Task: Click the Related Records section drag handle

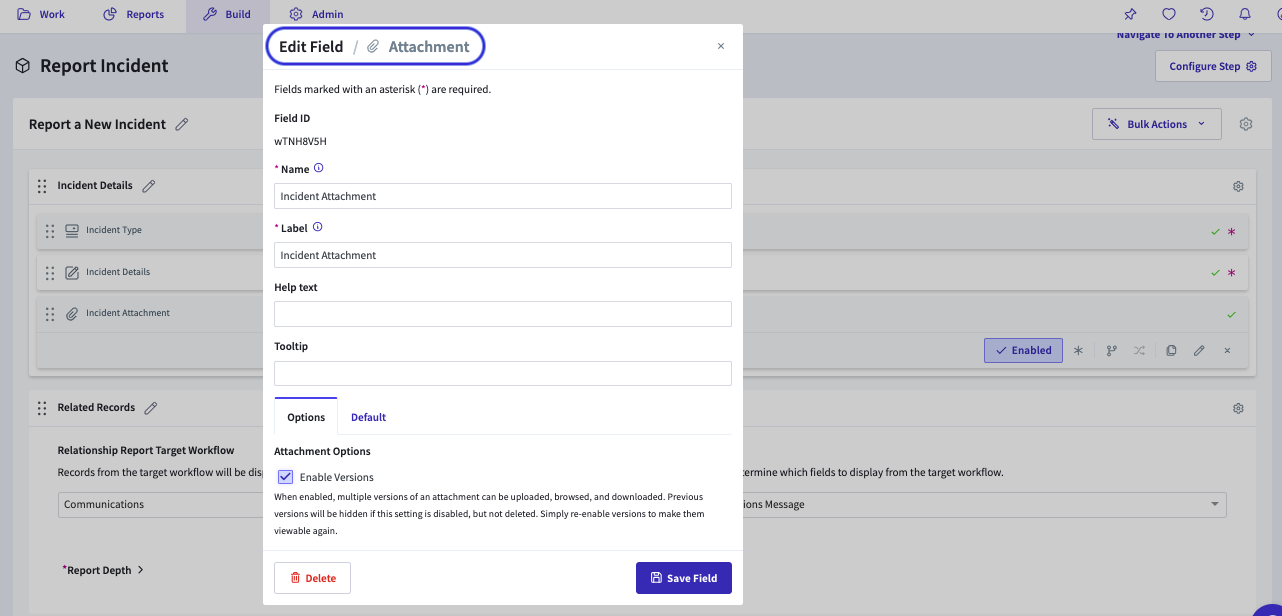Action: [x=42, y=408]
